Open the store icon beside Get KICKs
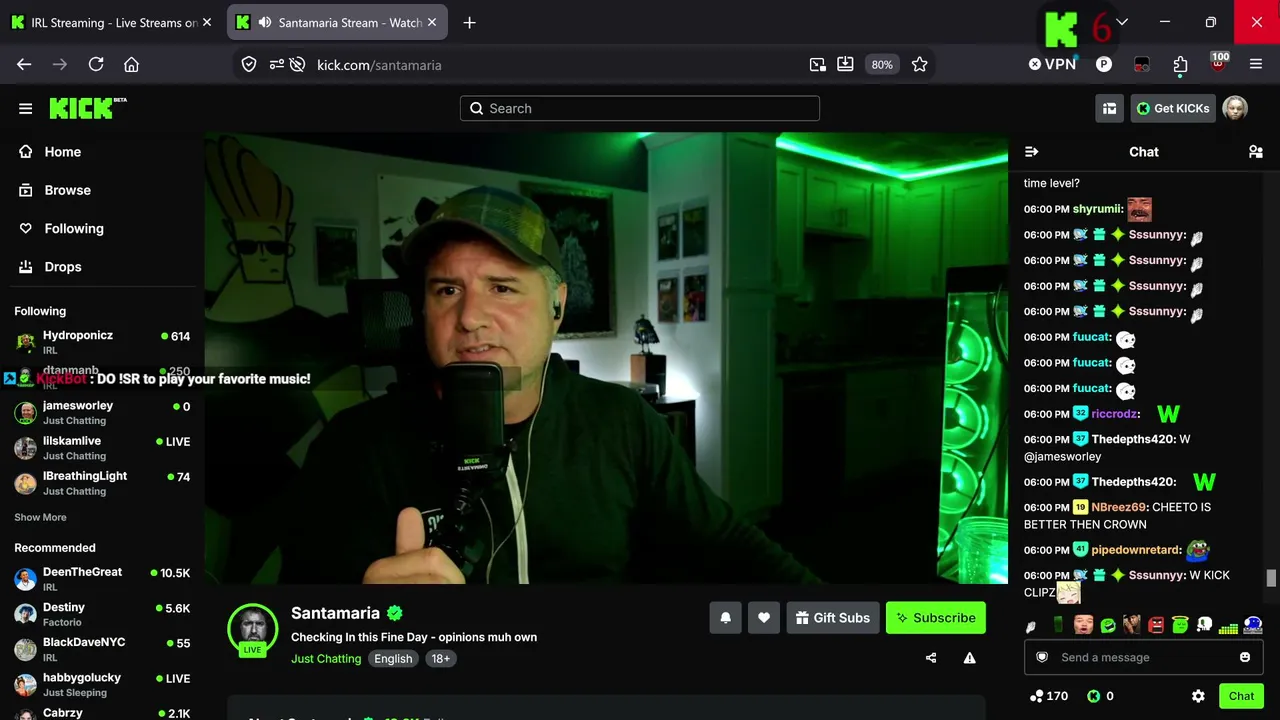Image resolution: width=1280 pixels, height=720 pixels. pos(1109,108)
